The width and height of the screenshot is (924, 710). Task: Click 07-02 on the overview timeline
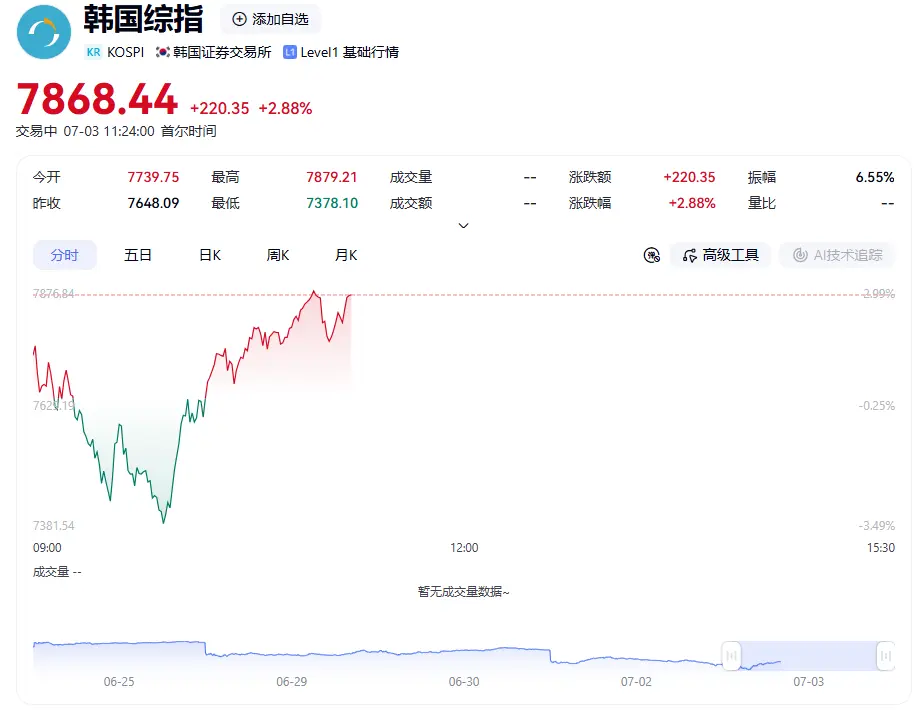pos(636,682)
